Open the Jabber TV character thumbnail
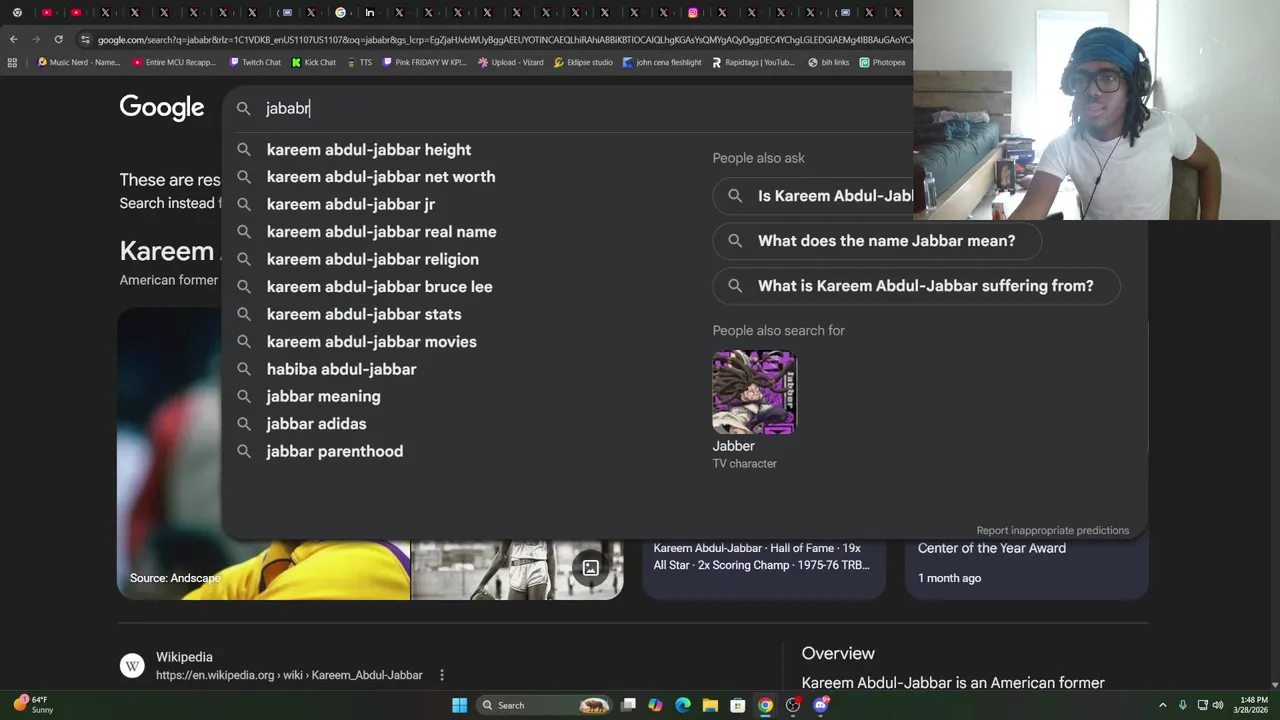Screen dimensions: 1280x720 pos(754,392)
